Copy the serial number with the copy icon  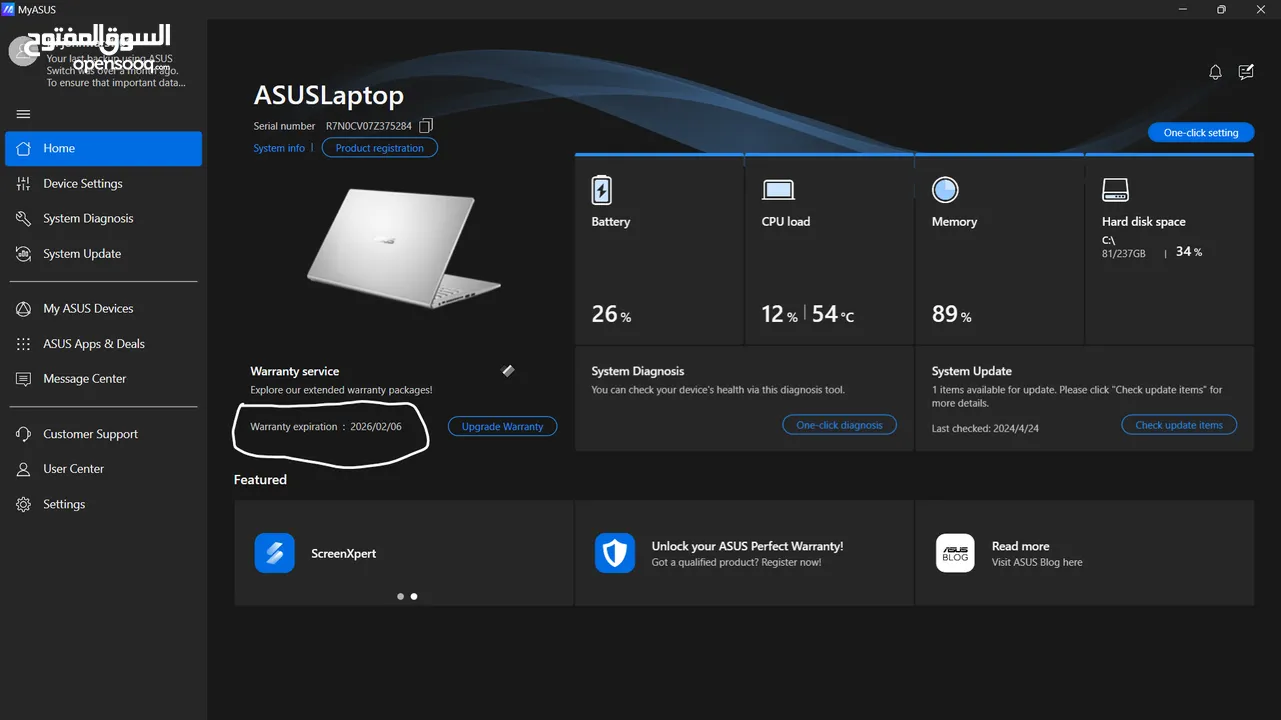pyautogui.click(x=426, y=126)
